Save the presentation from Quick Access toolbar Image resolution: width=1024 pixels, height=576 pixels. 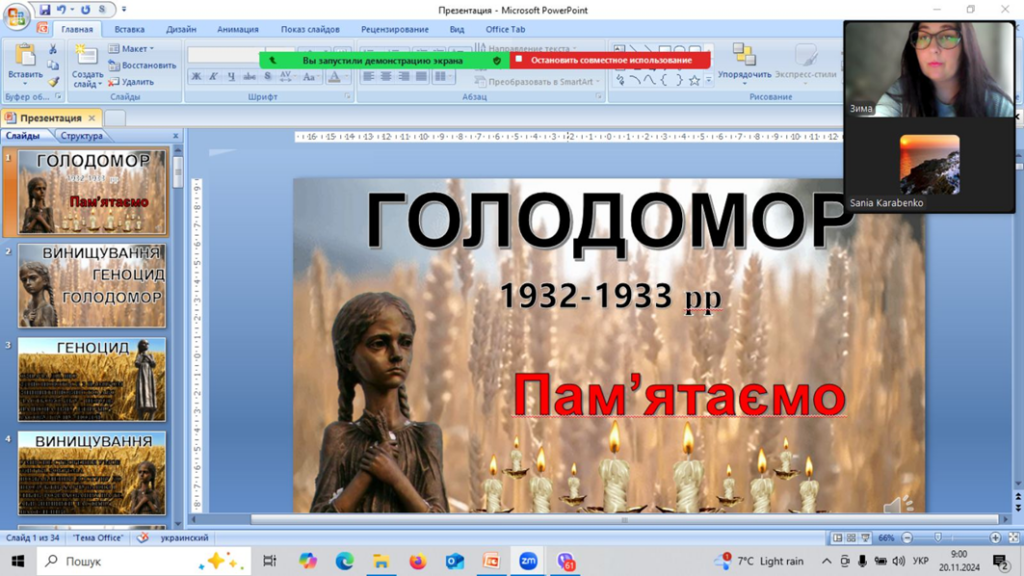pyautogui.click(x=45, y=10)
